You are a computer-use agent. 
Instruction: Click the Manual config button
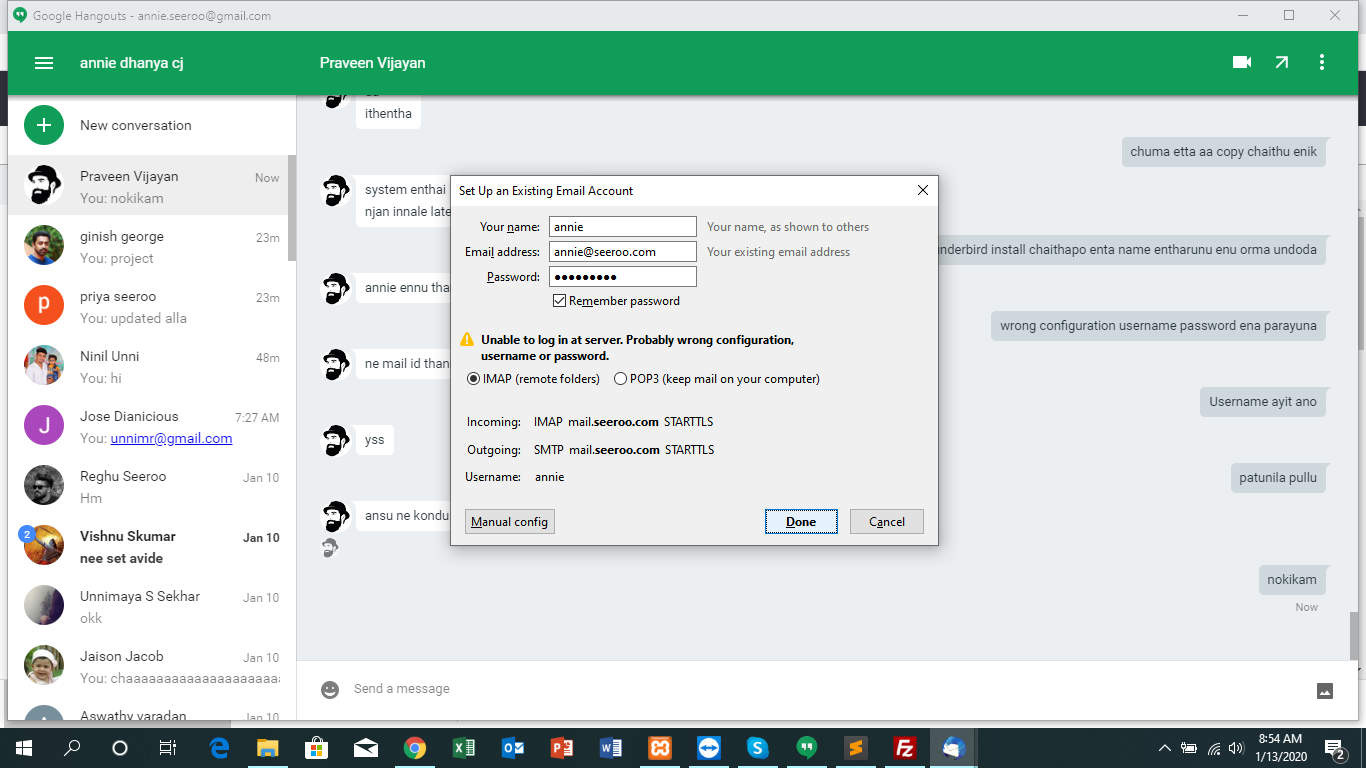pos(510,522)
